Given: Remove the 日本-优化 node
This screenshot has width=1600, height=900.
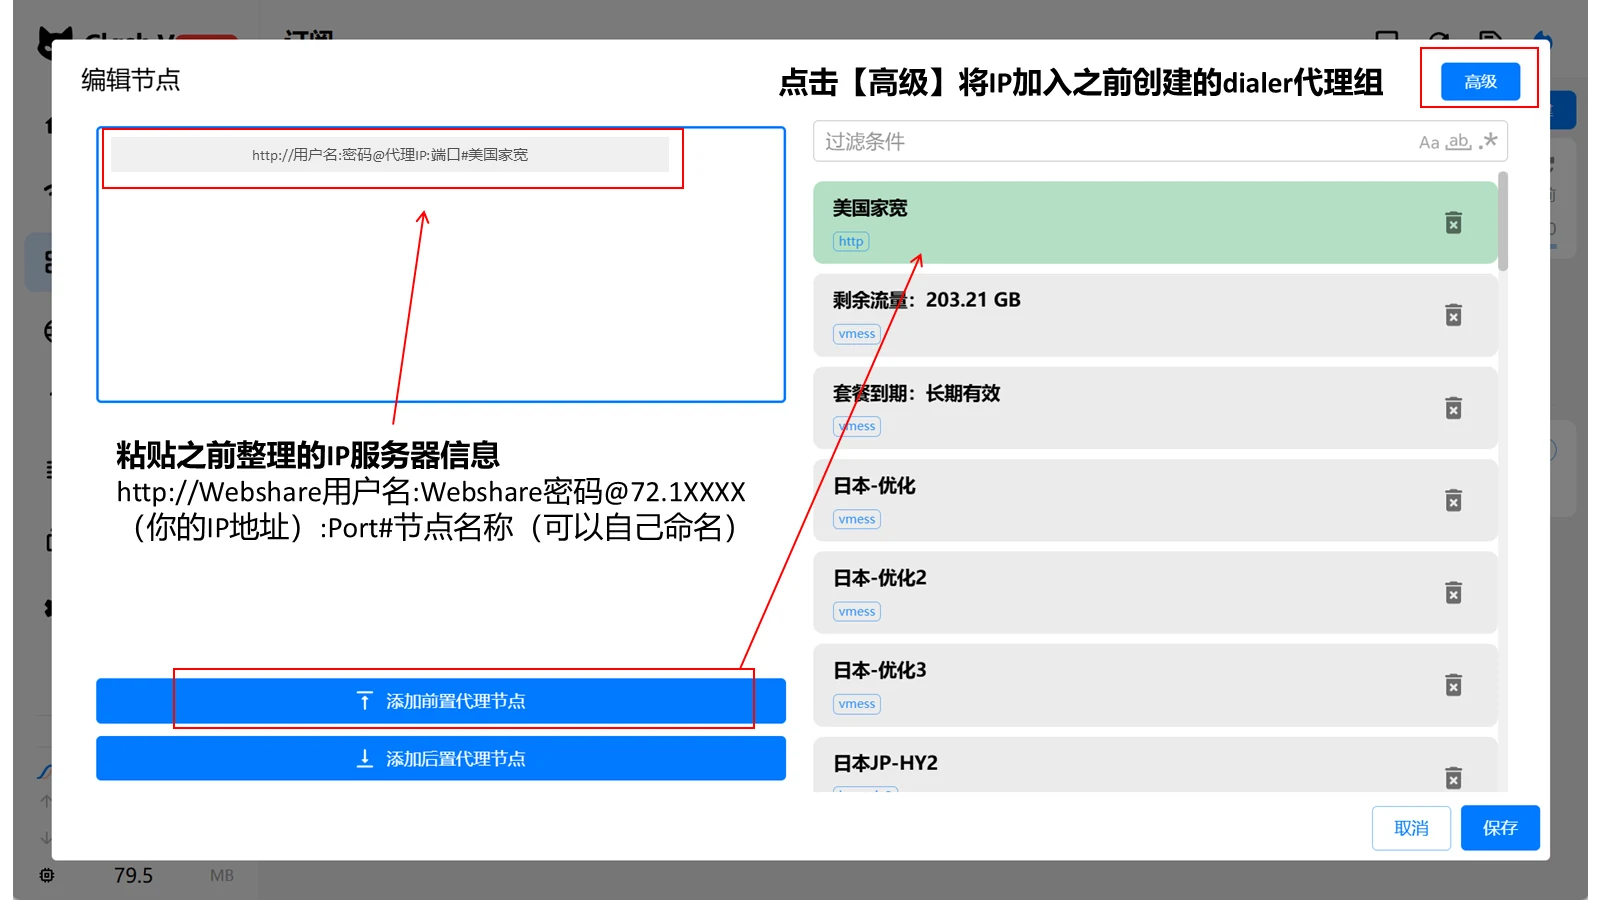Looking at the screenshot, I should click(1454, 500).
